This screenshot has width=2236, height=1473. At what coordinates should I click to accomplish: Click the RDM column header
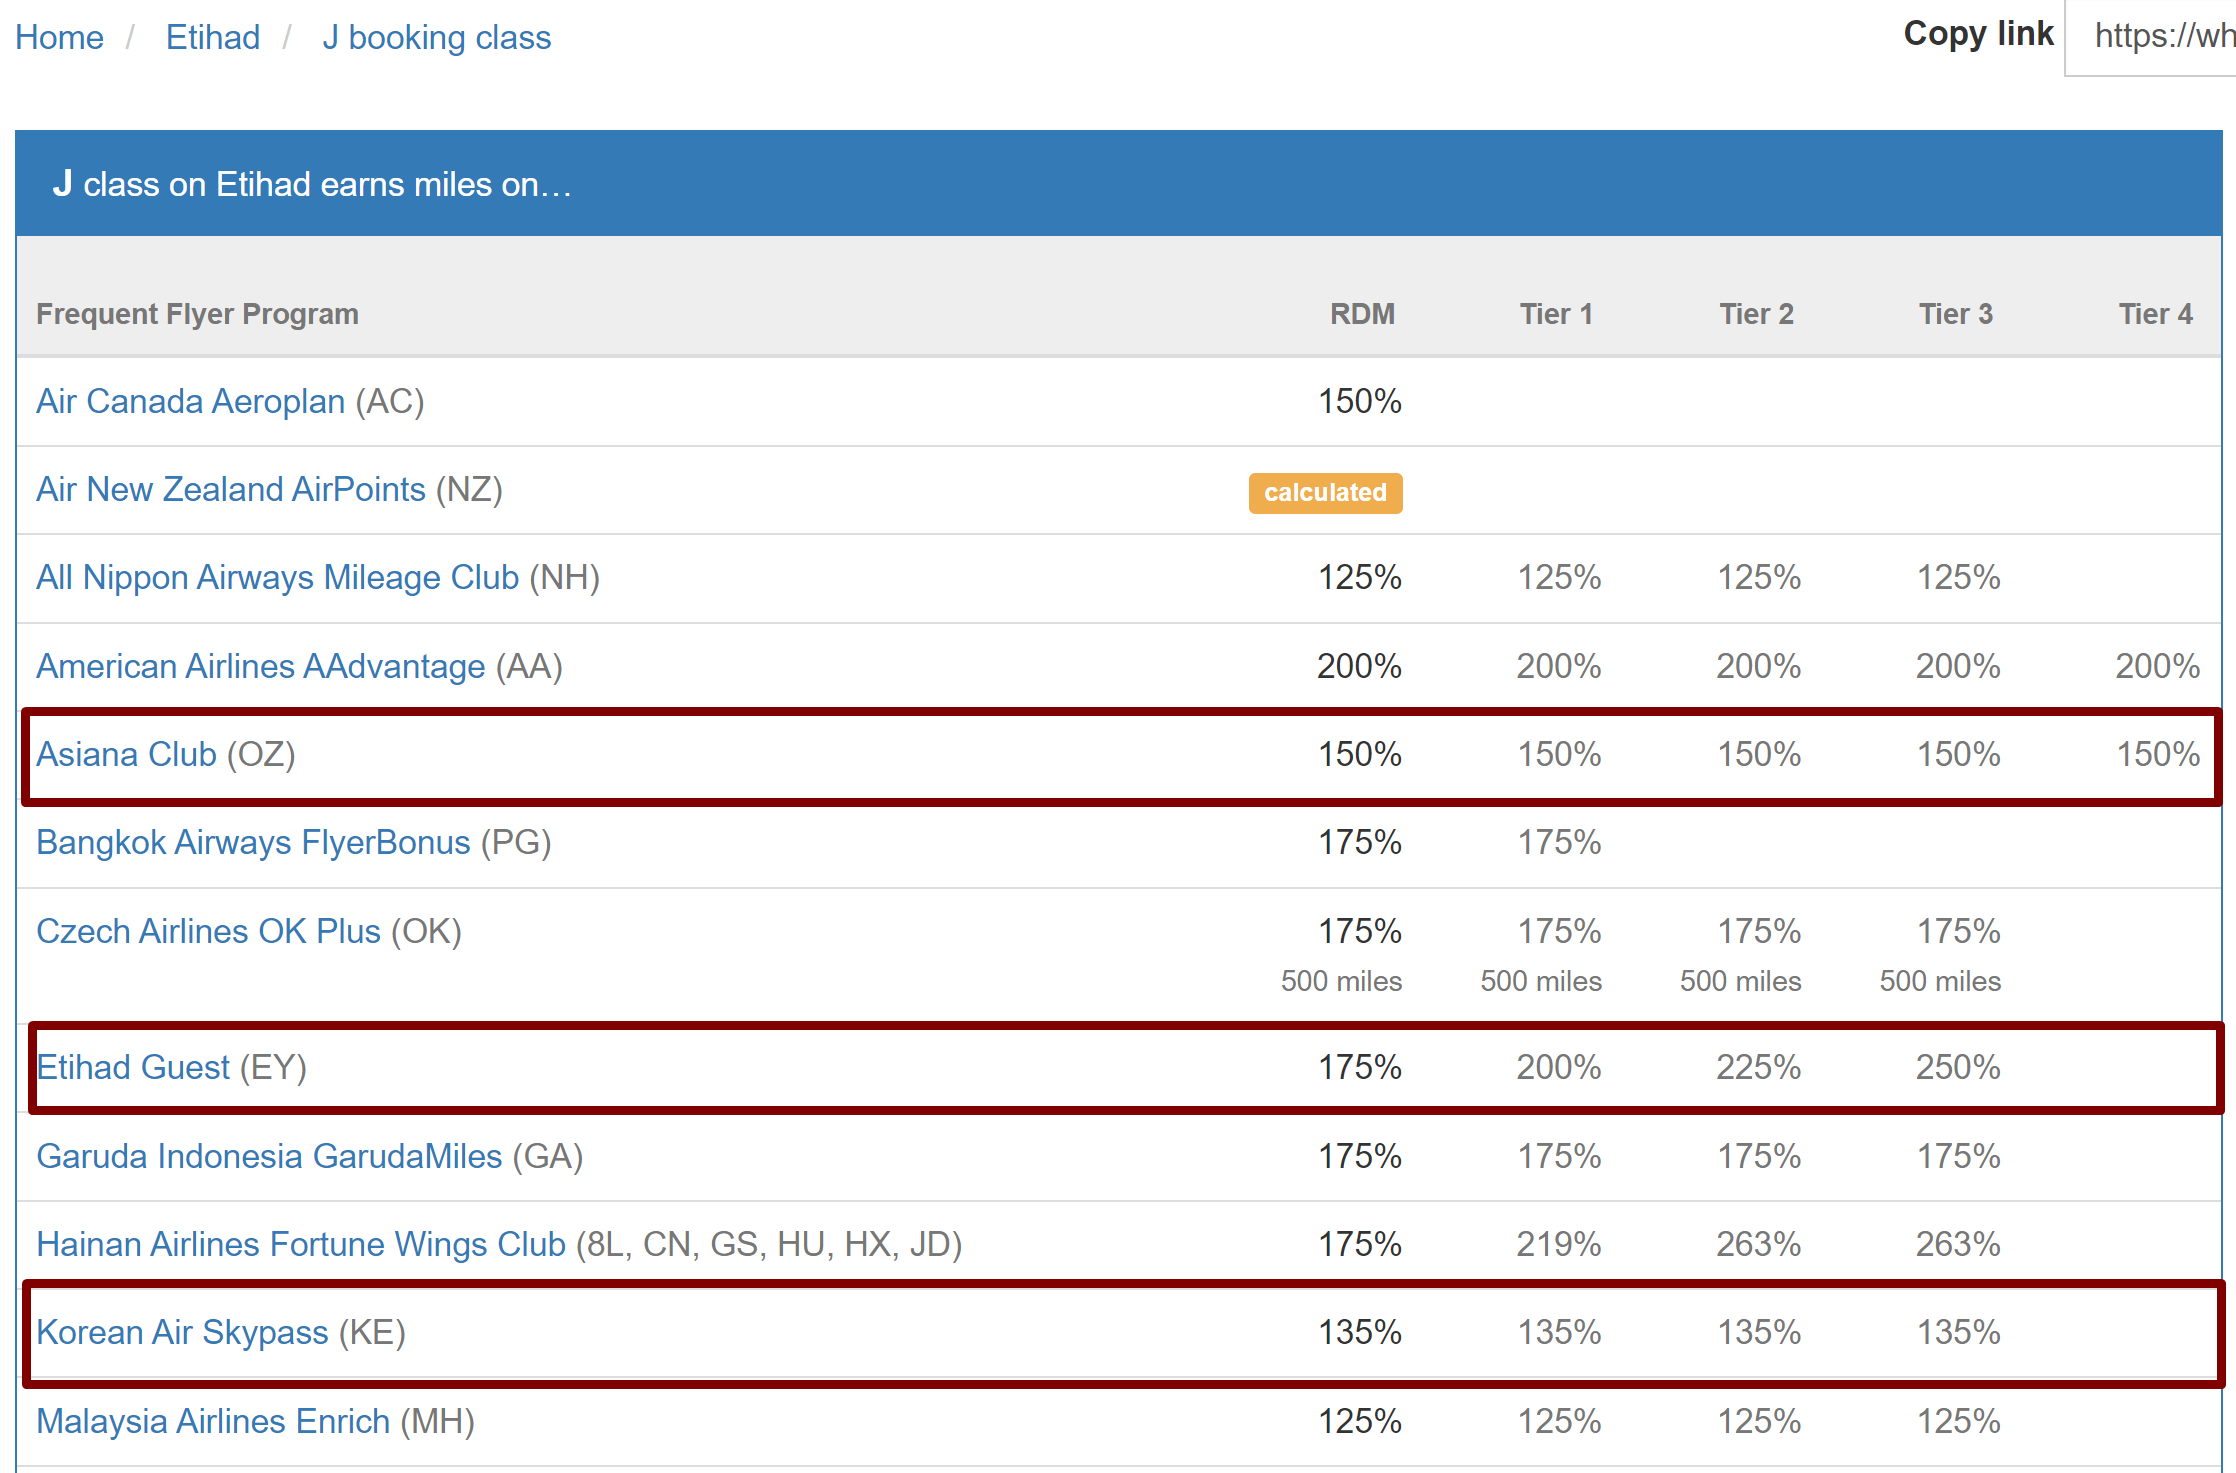click(1362, 314)
